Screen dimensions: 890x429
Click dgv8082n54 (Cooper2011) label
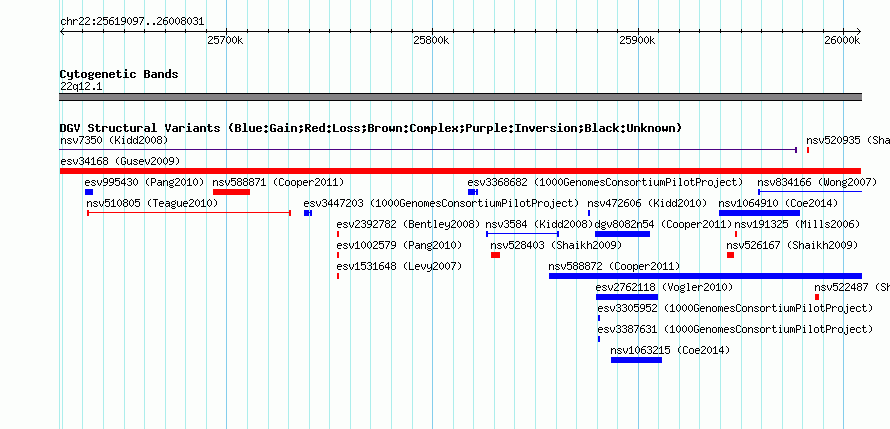tap(664, 224)
